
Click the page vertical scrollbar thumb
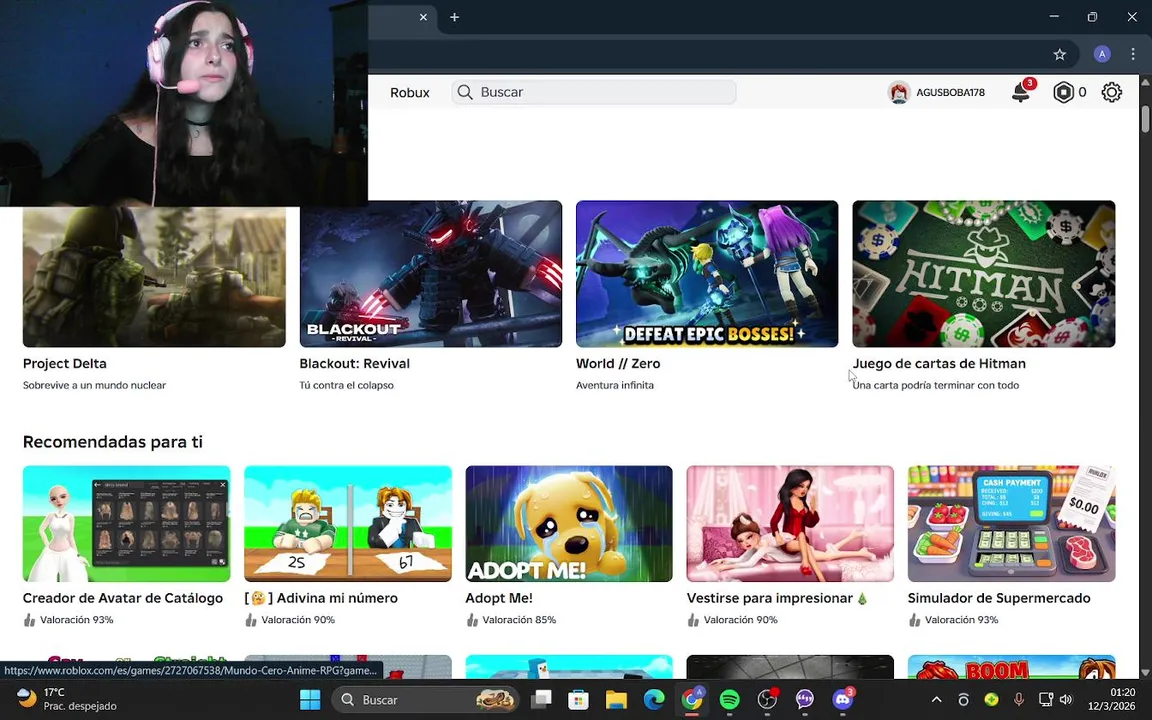1145,120
